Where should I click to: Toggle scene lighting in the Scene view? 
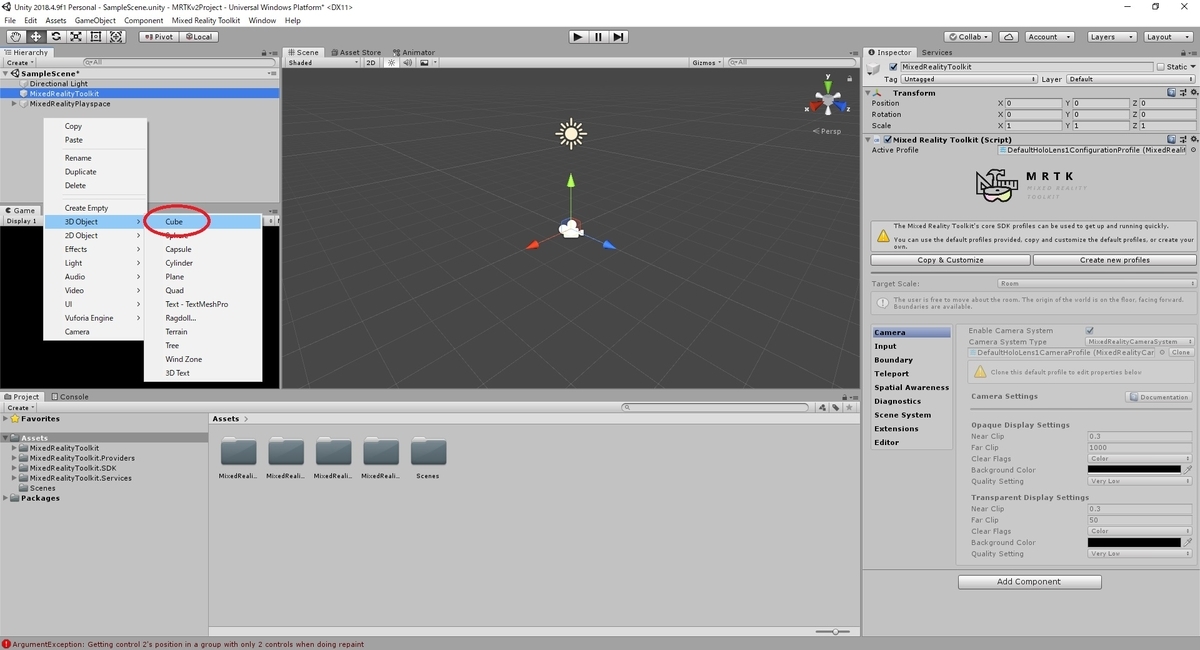391,63
